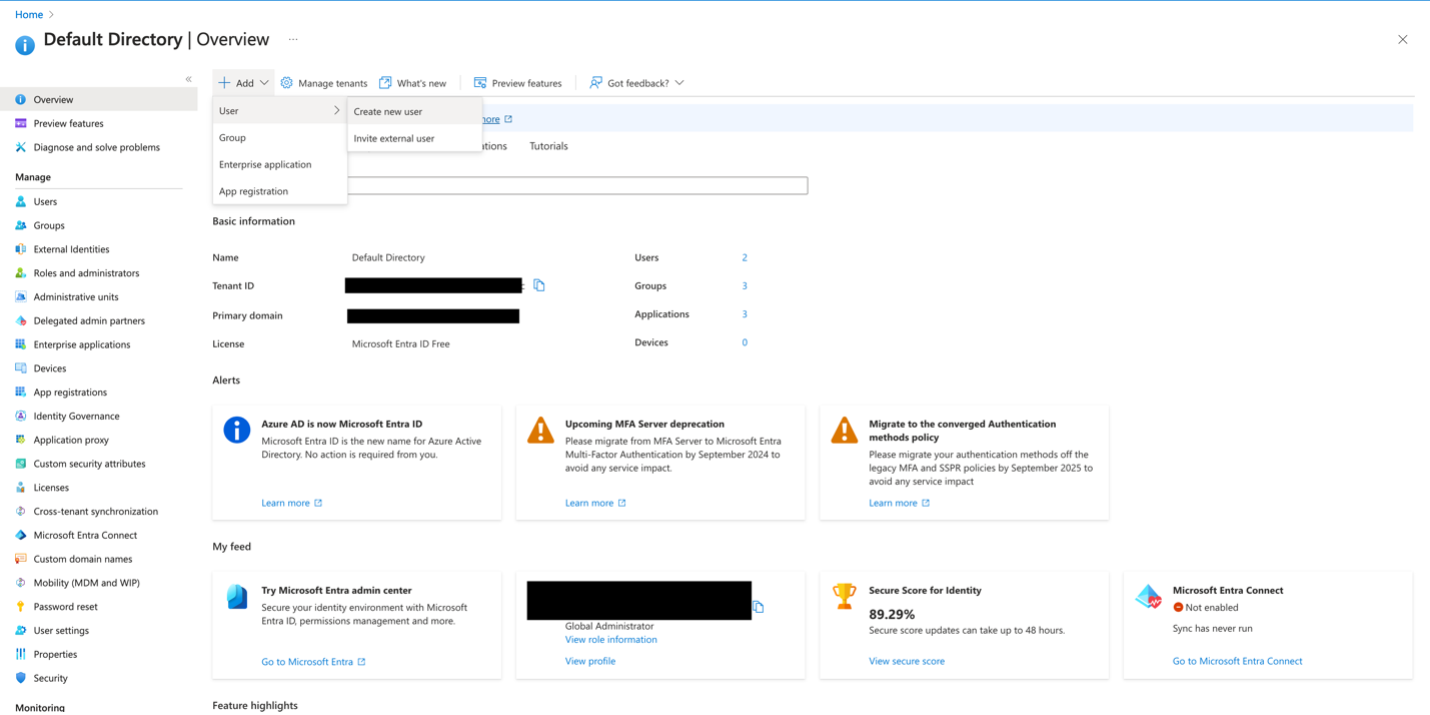Close the Default Directory blade
The image size is (1430, 715).
point(1403,40)
